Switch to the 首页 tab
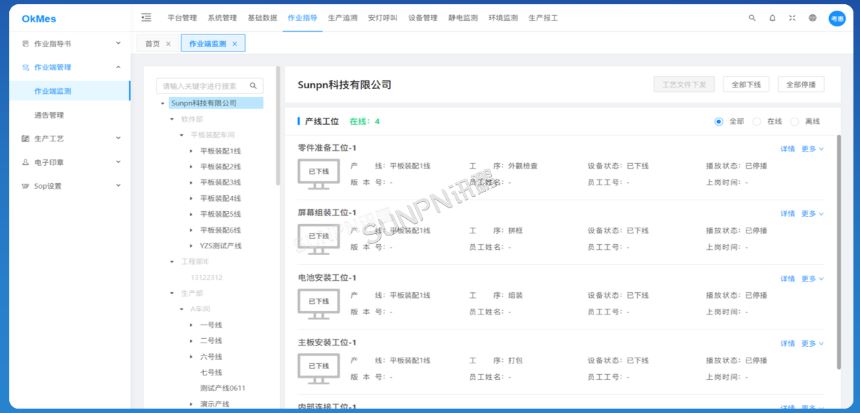The width and height of the screenshot is (860, 413). click(152, 44)
